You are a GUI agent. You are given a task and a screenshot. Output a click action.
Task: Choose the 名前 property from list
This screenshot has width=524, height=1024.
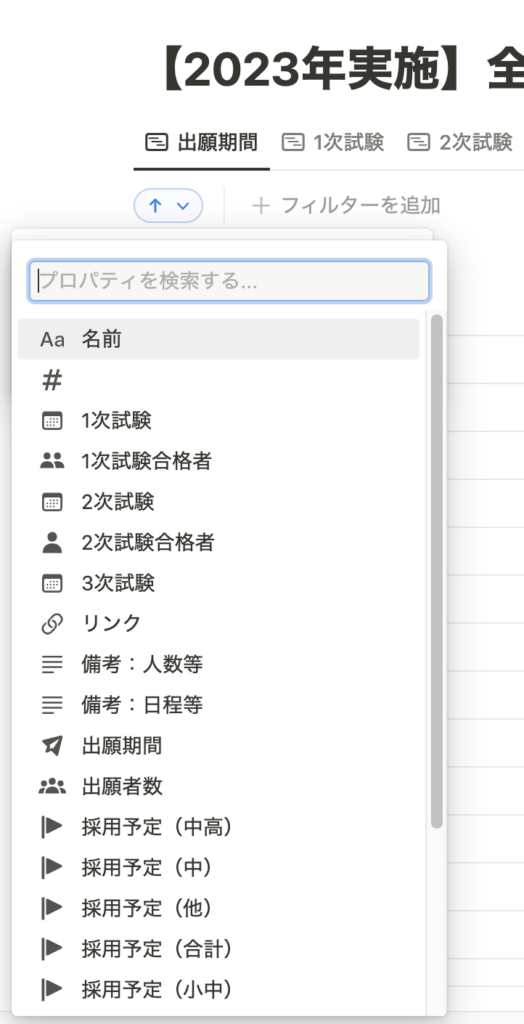[218, 339]
